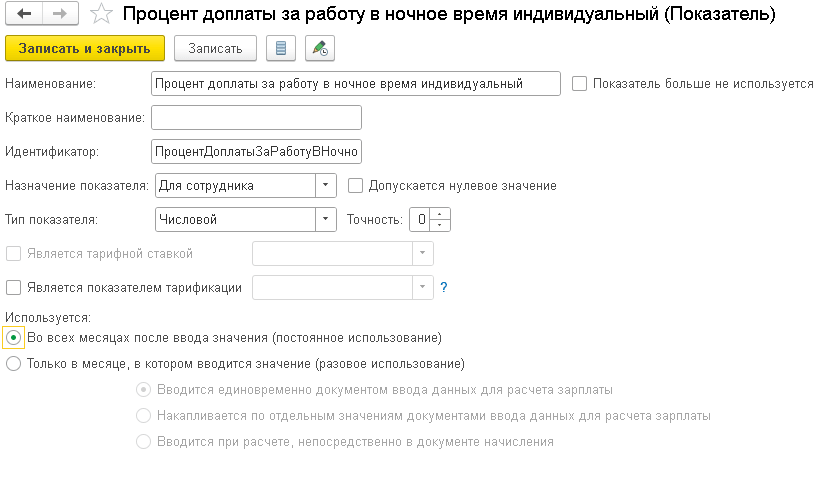Select 'Во всех месяцах после ввода значения' radio
829x494 pixels.
tap(13, 337)
